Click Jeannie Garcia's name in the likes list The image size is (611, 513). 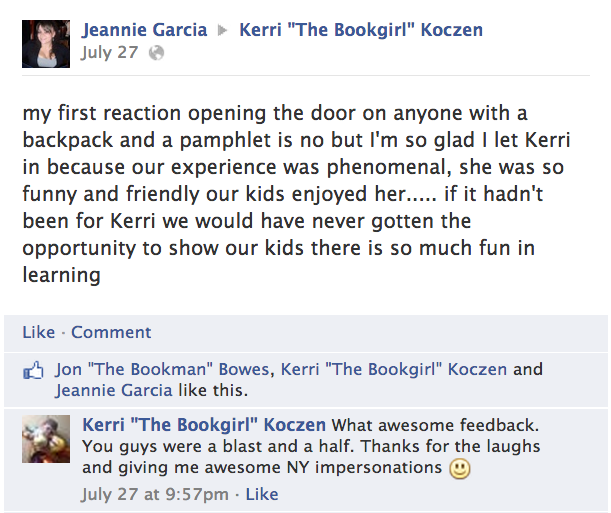(x=114, y=390)
